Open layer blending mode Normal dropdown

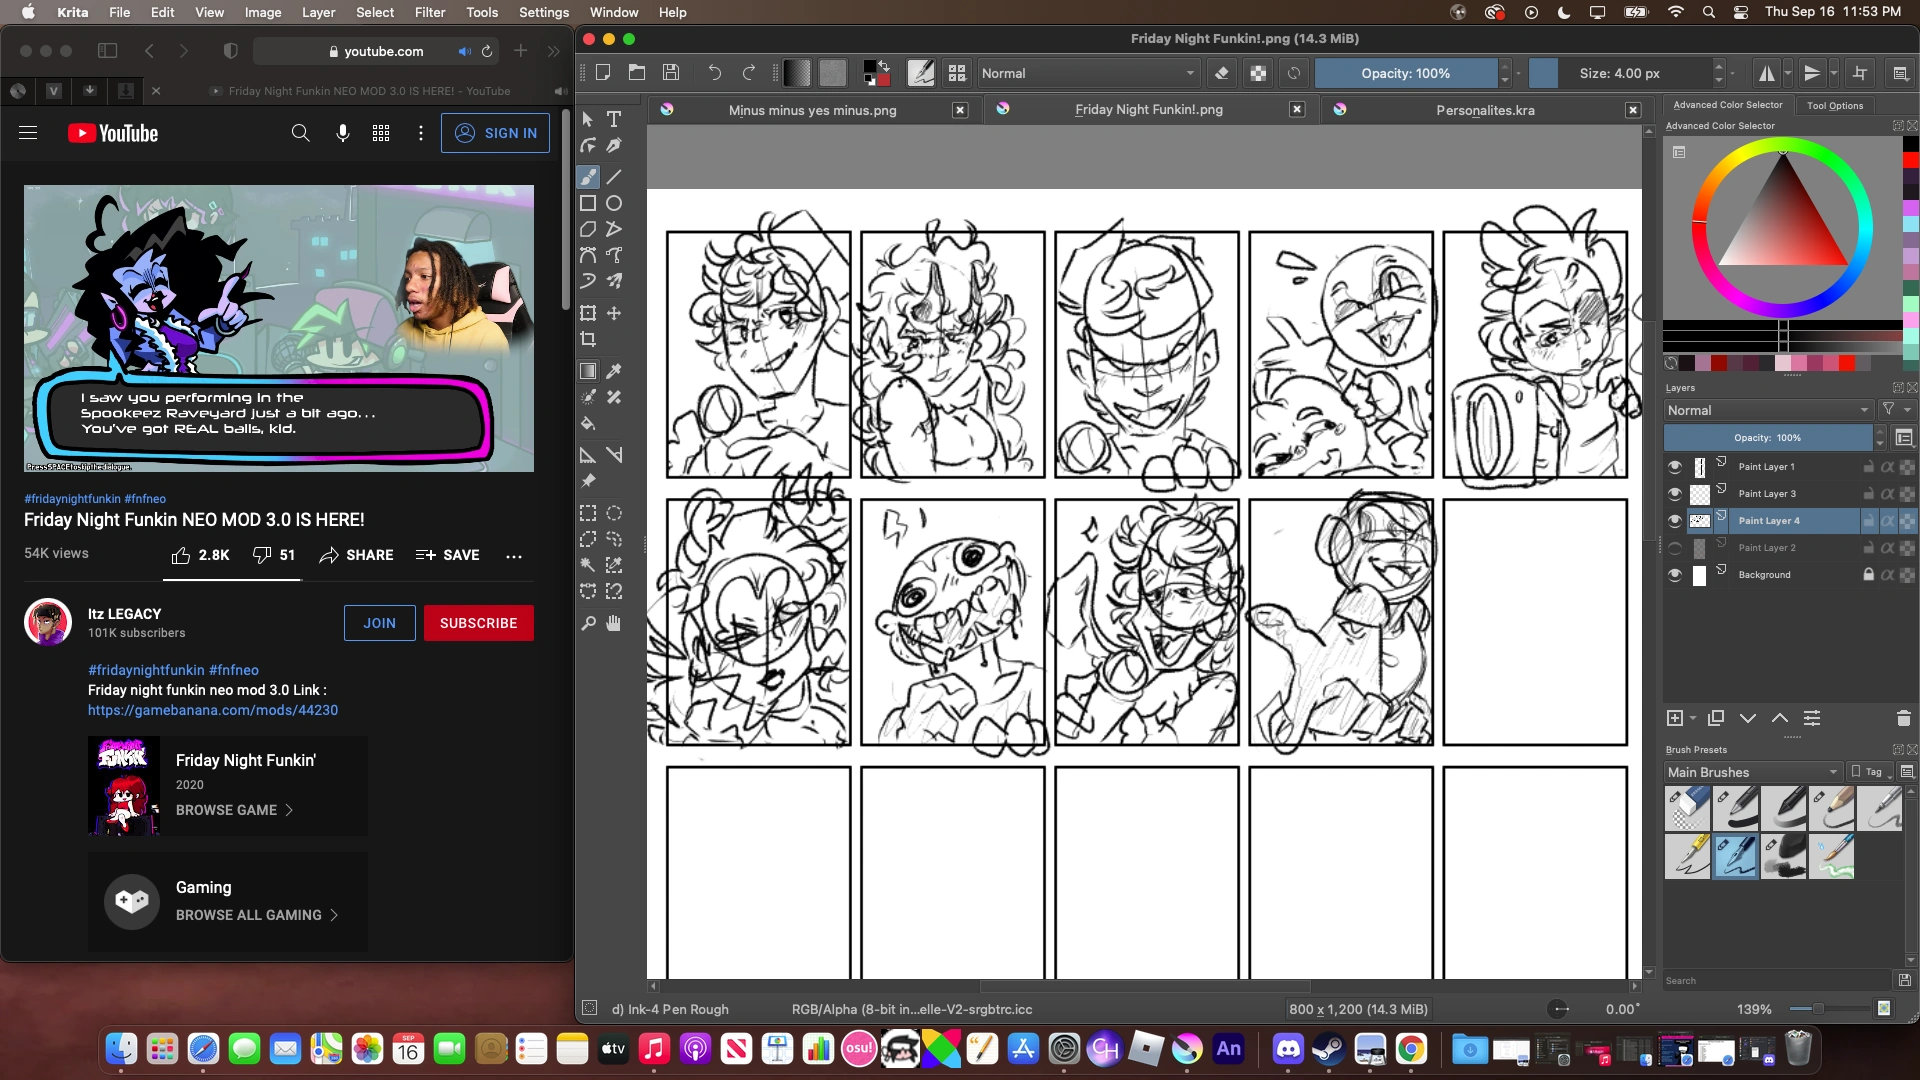tap(1767, 410)
